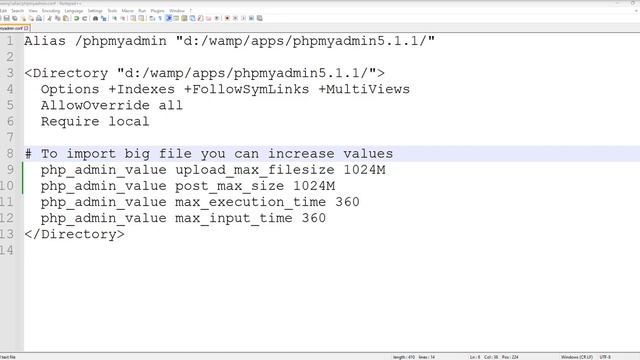Click the 'Alias /phpmyadmin' line of text
This screenshot has height=360, width=640.
(x=230, y=41)
